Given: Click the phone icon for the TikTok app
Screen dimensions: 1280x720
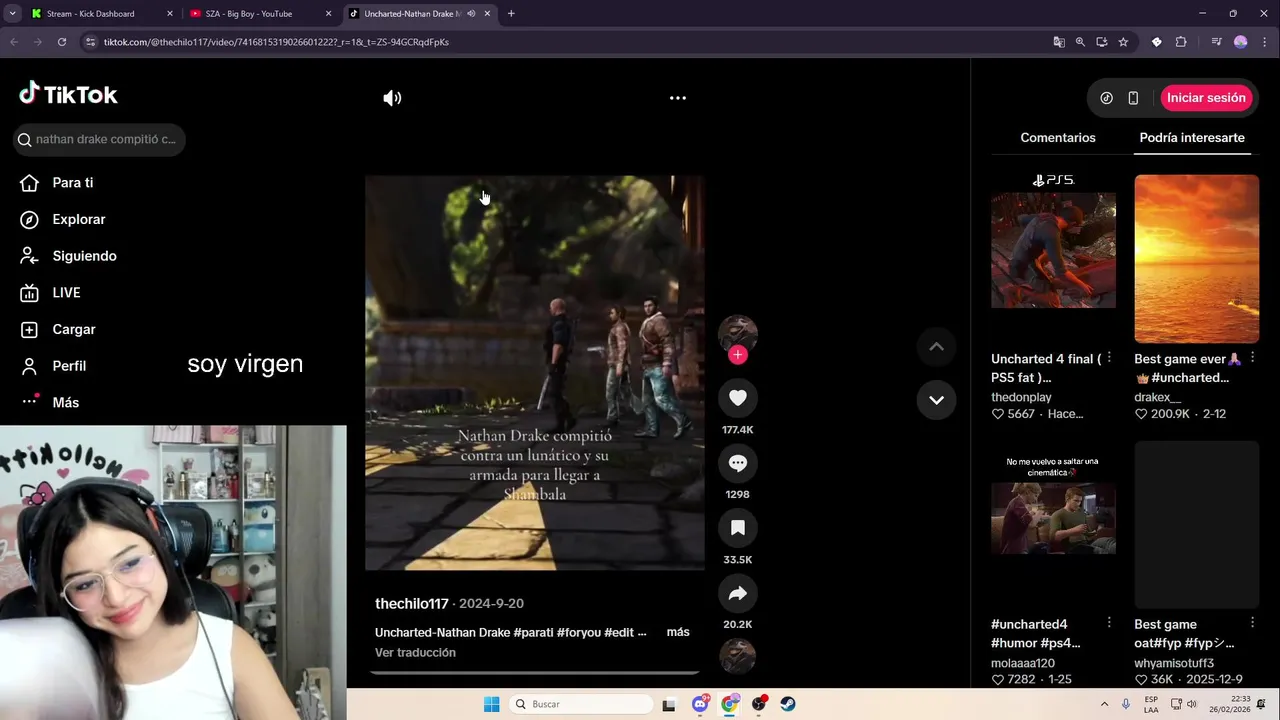Looking at the screenshot, I should pyautogui.click(x=1133, y=98).
